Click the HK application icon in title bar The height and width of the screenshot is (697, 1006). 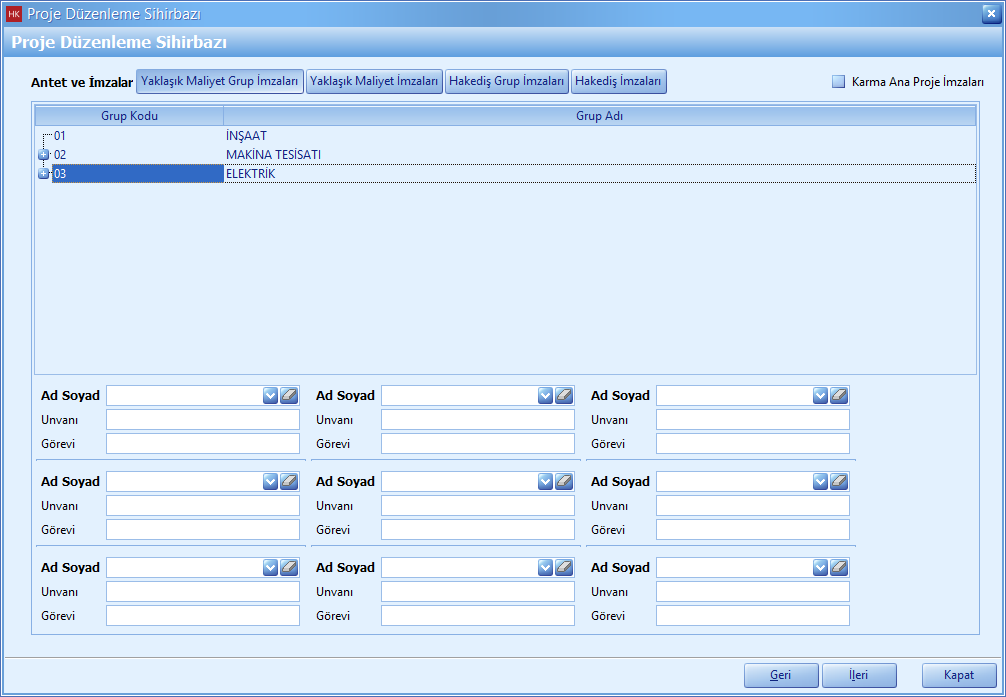(x=14, y=14)
